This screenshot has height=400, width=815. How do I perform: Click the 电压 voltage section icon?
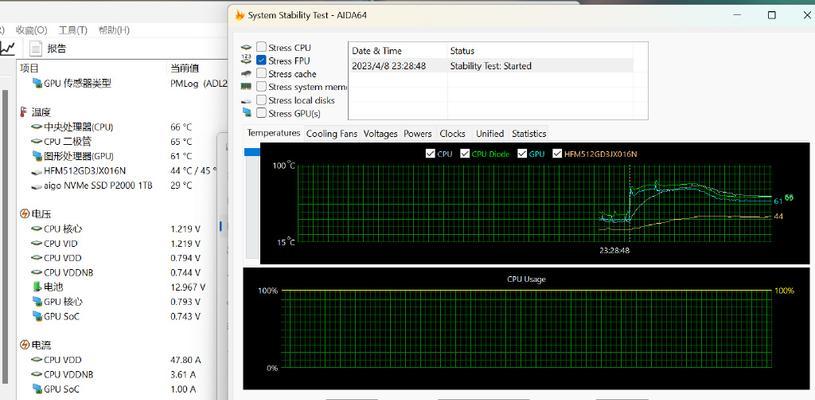pyautogui.click(x=24, y=214)
